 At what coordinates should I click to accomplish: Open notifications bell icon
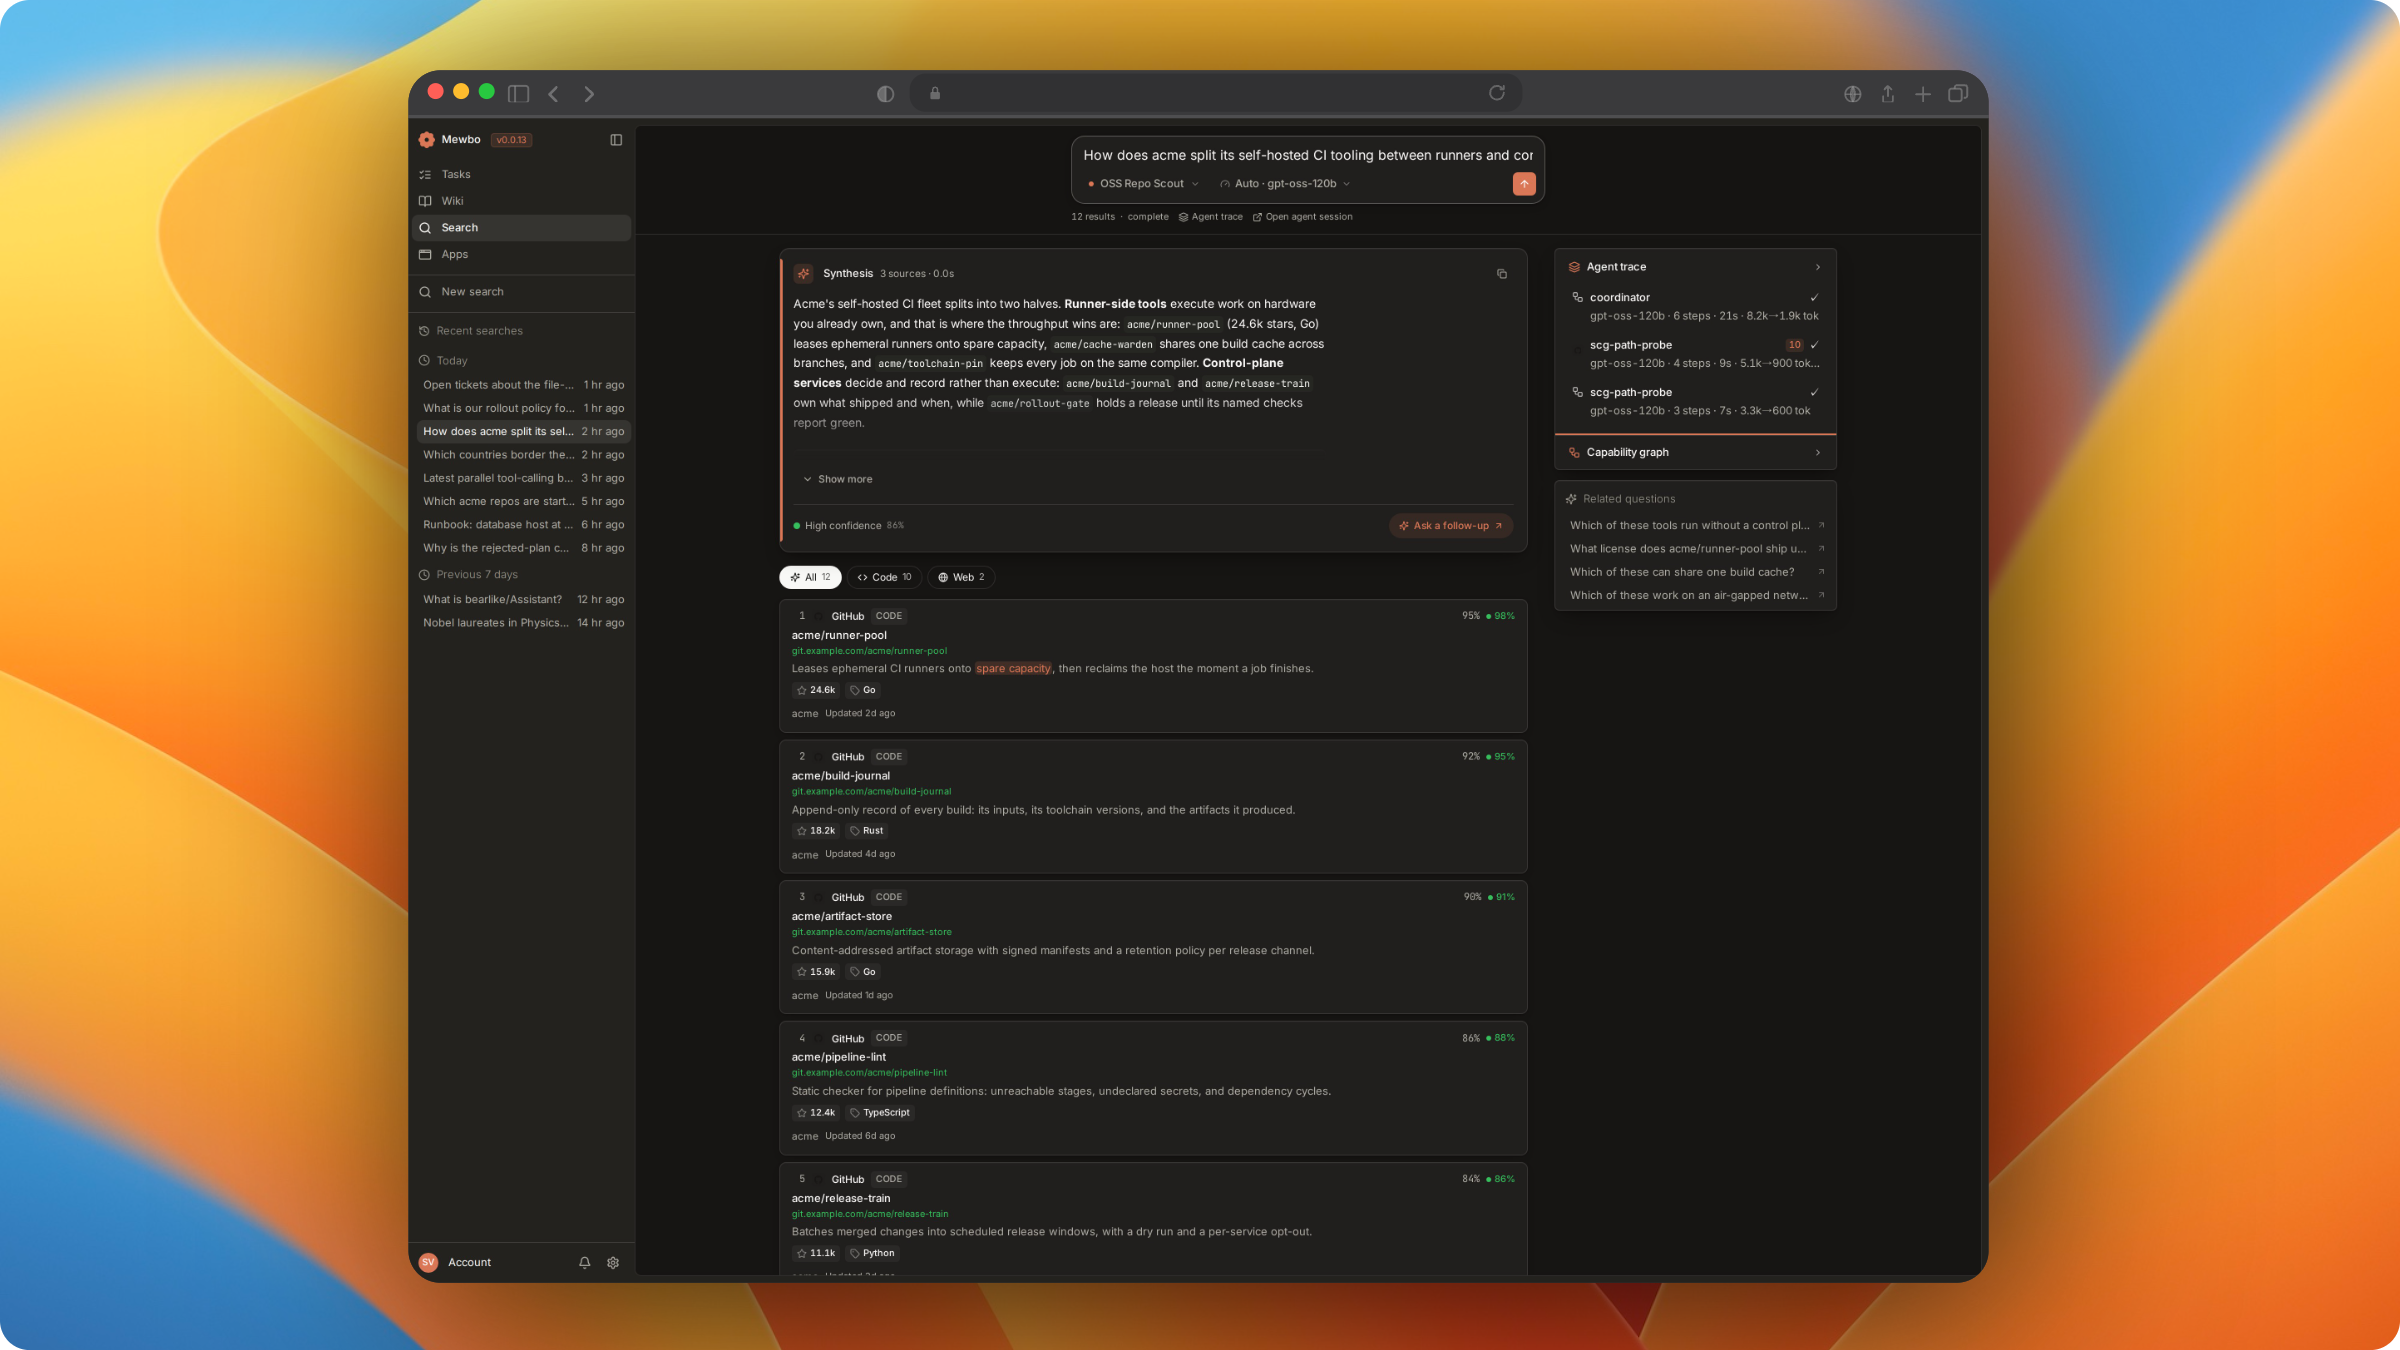(585, 1263)
